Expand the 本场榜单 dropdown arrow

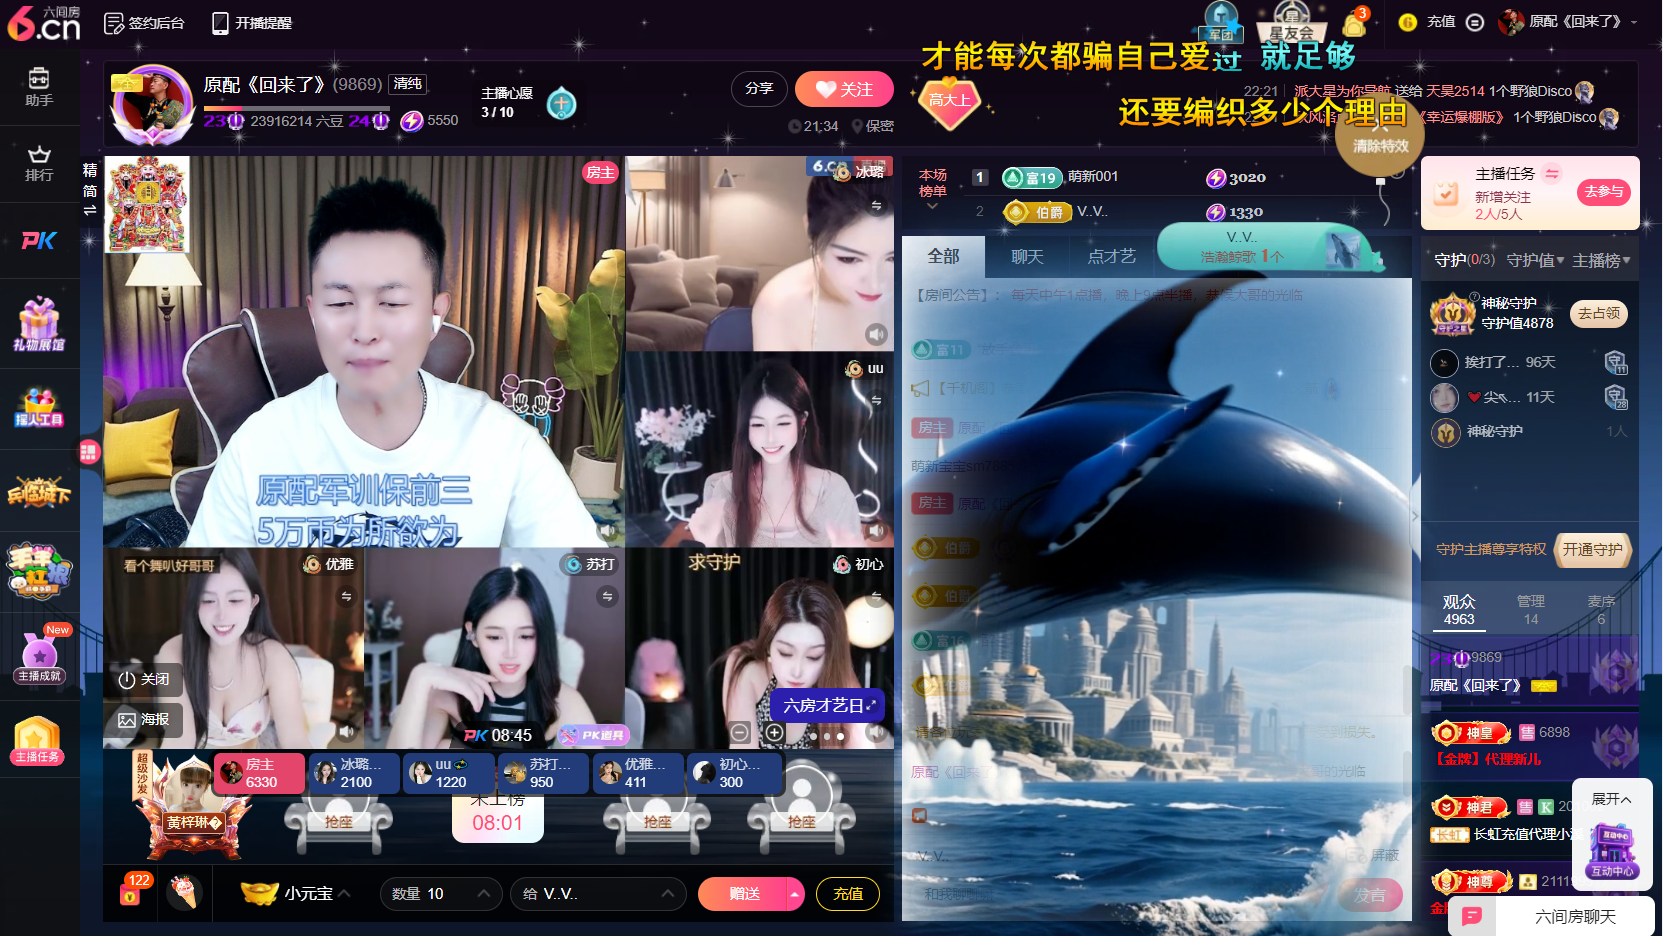coord(933,206)
